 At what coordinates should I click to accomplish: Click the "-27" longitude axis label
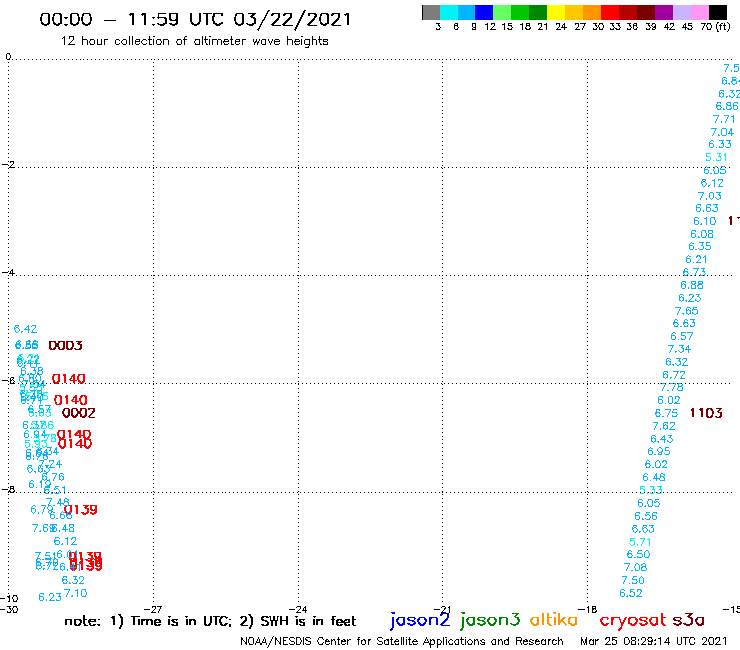pyautogui.click(x=153, y=609)
